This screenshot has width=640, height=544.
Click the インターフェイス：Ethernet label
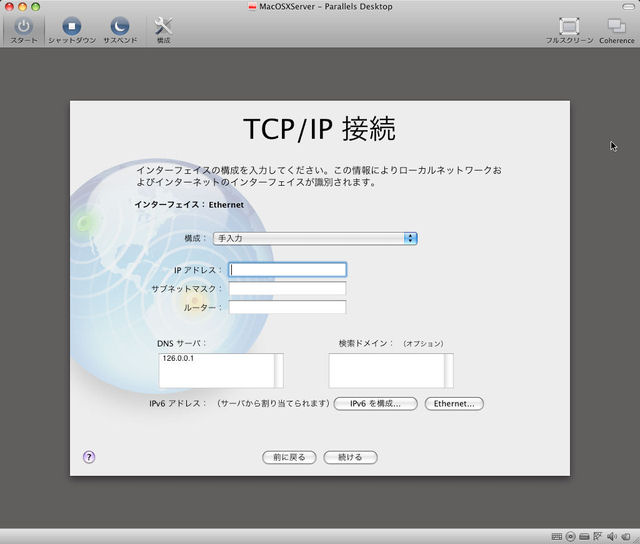[x=189, y=205]
